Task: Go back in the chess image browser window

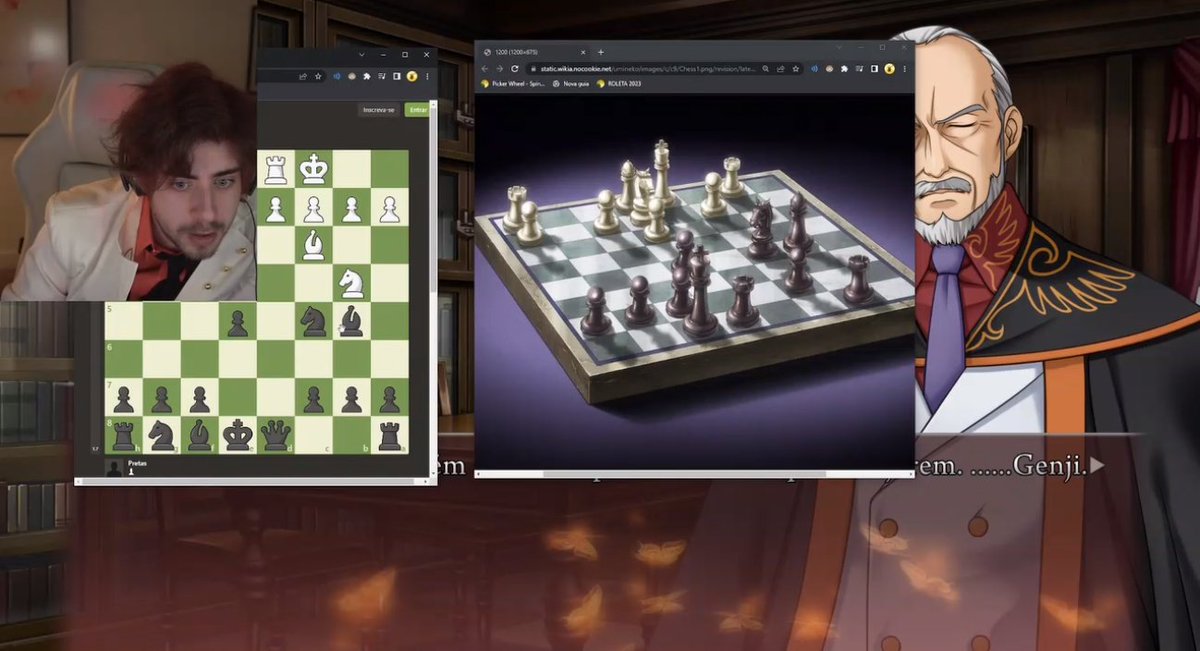Action: coord(485,68)
